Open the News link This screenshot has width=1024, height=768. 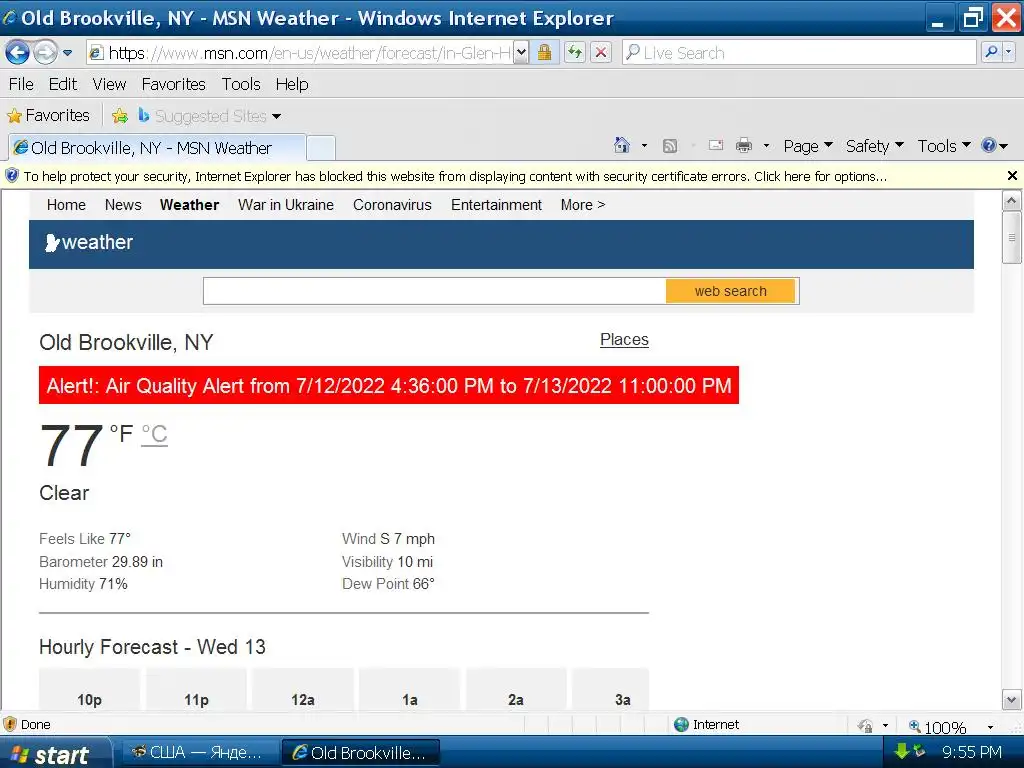(x=123, y=205)
